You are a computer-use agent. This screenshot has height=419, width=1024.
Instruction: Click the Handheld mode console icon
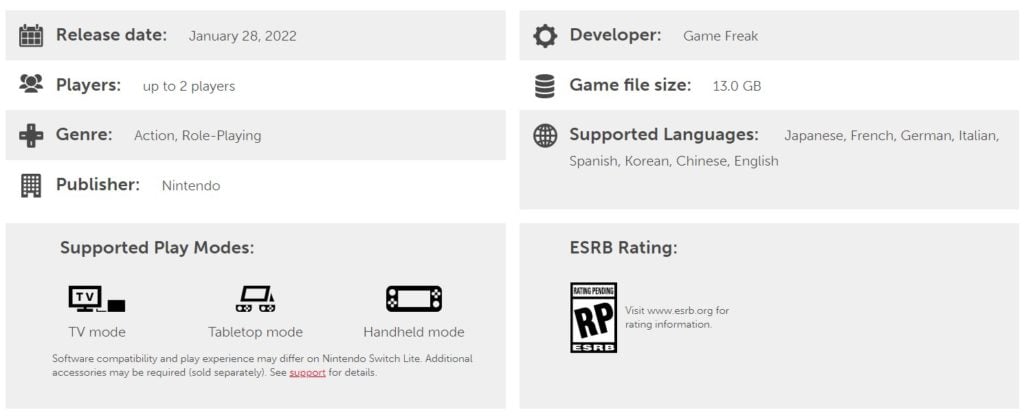click(414, 299)
